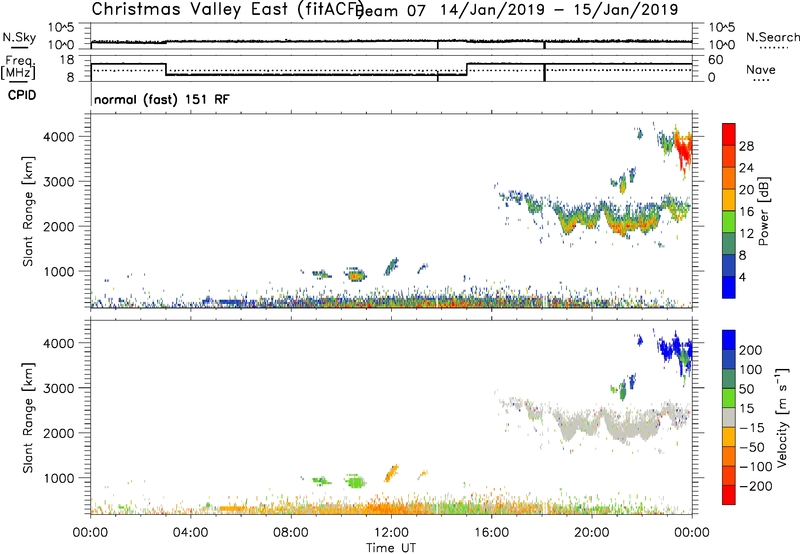This screenshot has width=800, height=554.
Task: Click the red bottom segment of Velocity colorbar
Action: click(729, 495)
